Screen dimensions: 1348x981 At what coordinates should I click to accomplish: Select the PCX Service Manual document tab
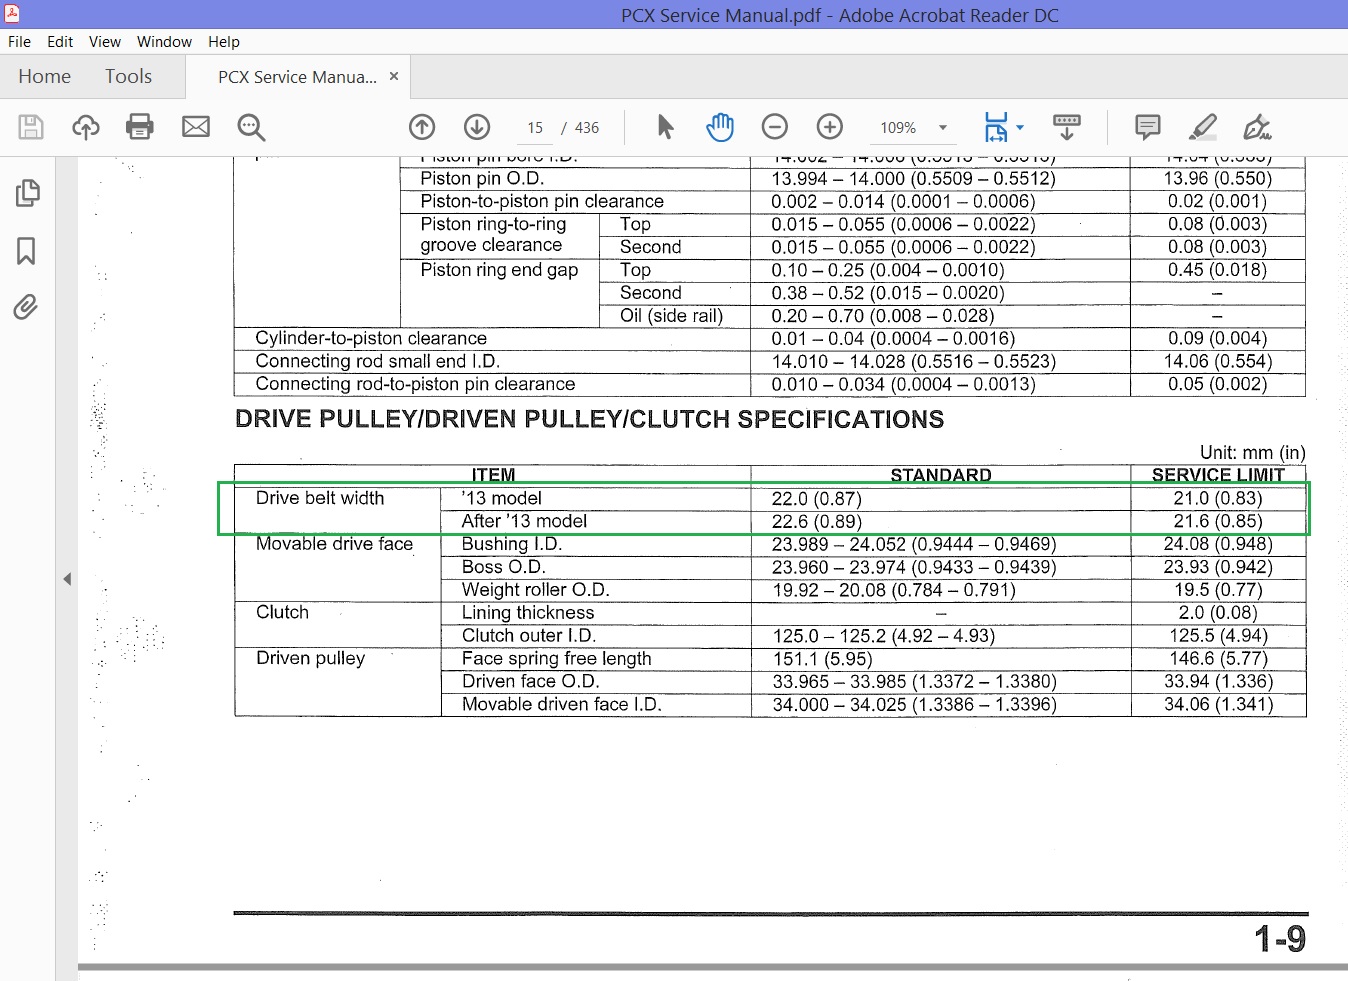(298, 77)
